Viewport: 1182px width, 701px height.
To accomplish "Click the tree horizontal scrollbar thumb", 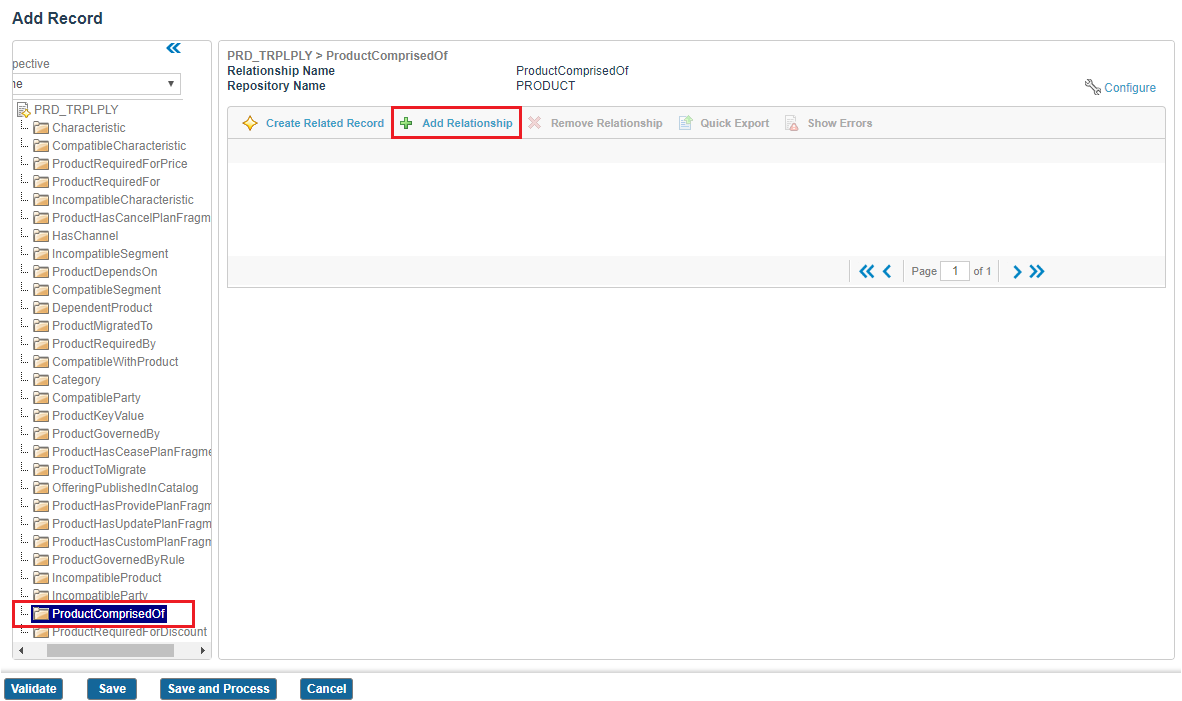I will coord(110,650).
